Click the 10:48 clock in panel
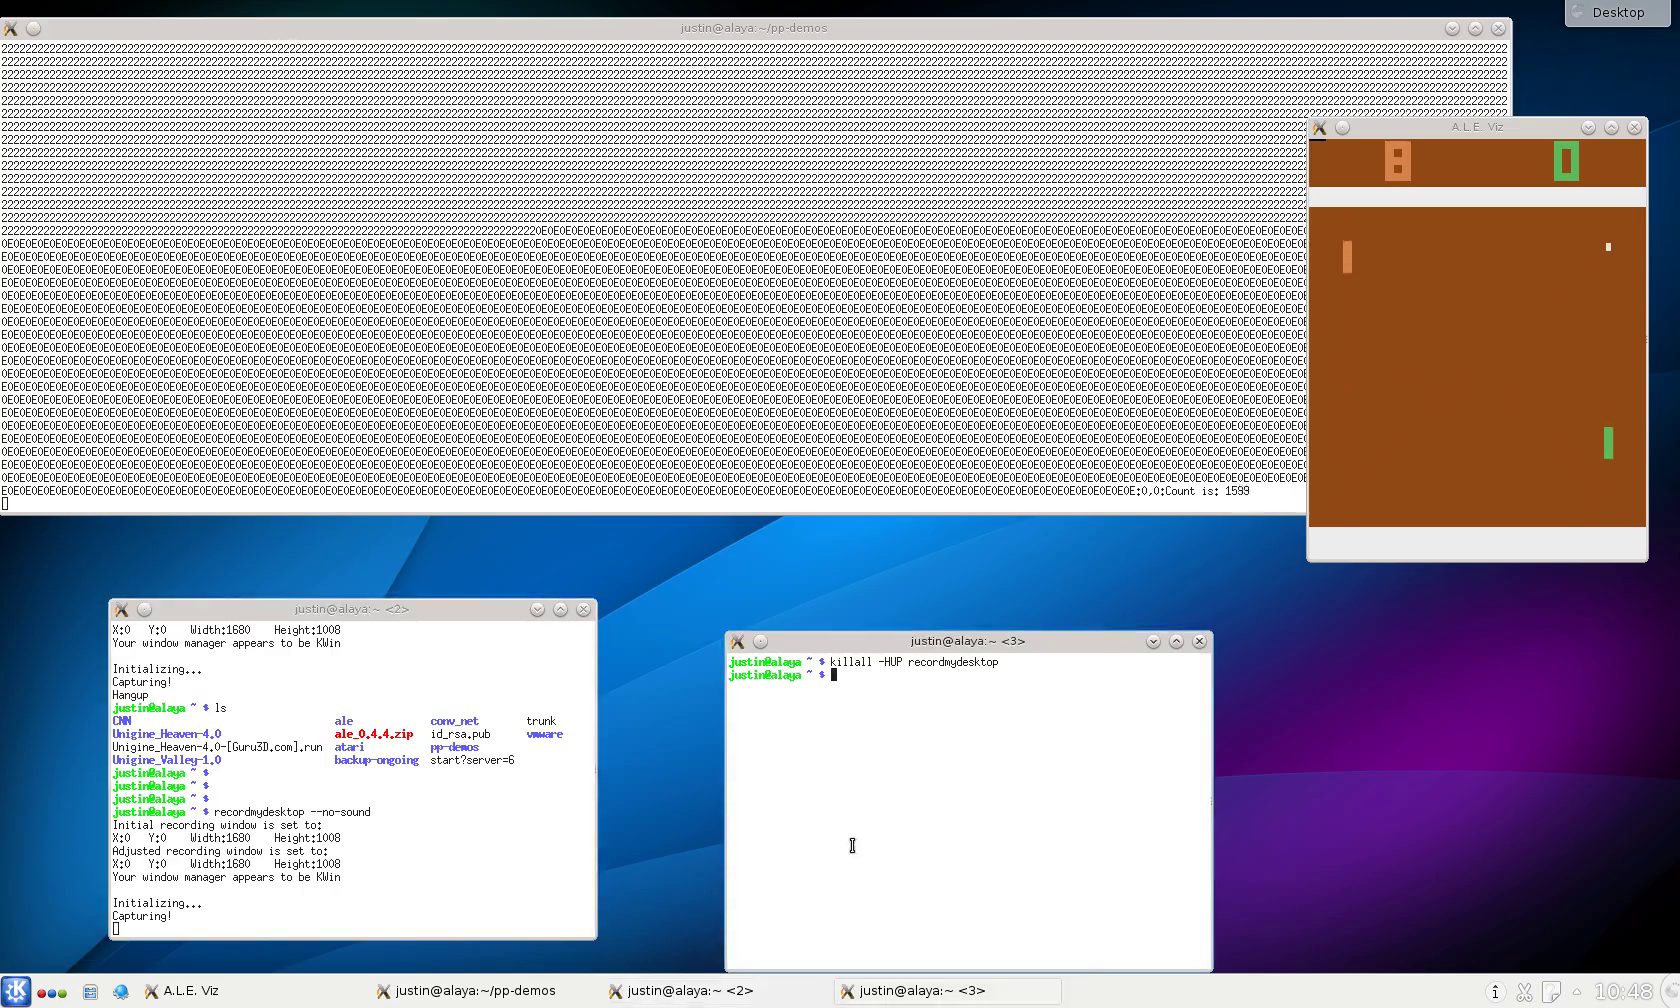The image size is (1680, 1008). click(x=1623, y=992)
